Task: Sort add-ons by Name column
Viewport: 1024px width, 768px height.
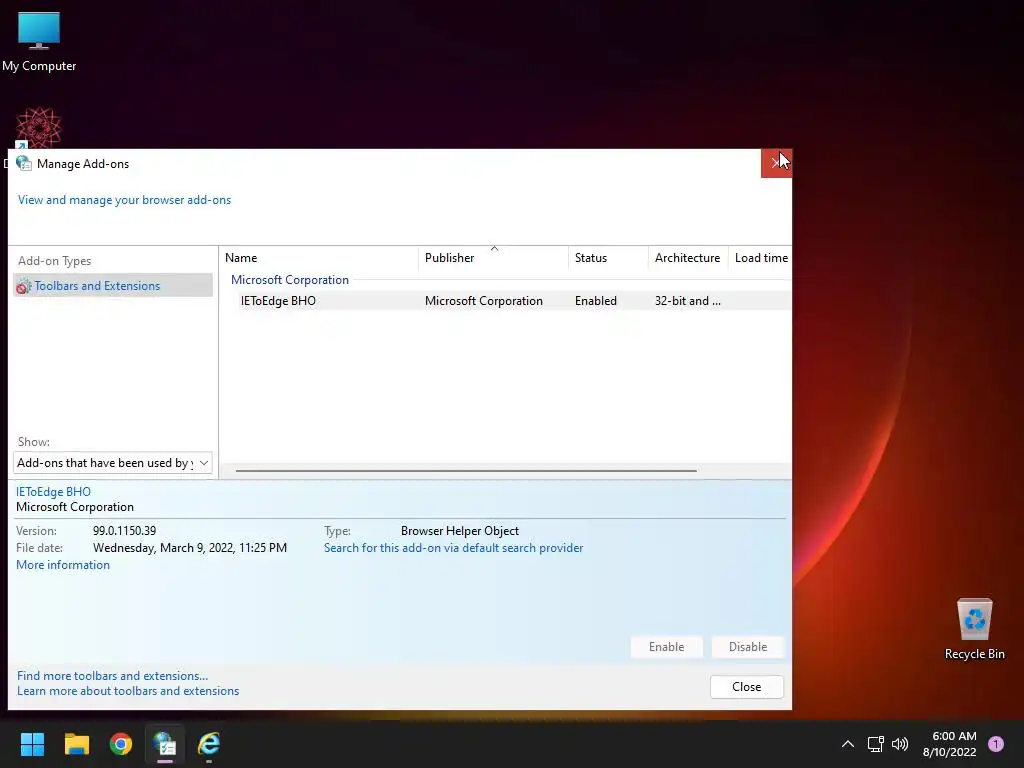Action: (x=319, y=258)
